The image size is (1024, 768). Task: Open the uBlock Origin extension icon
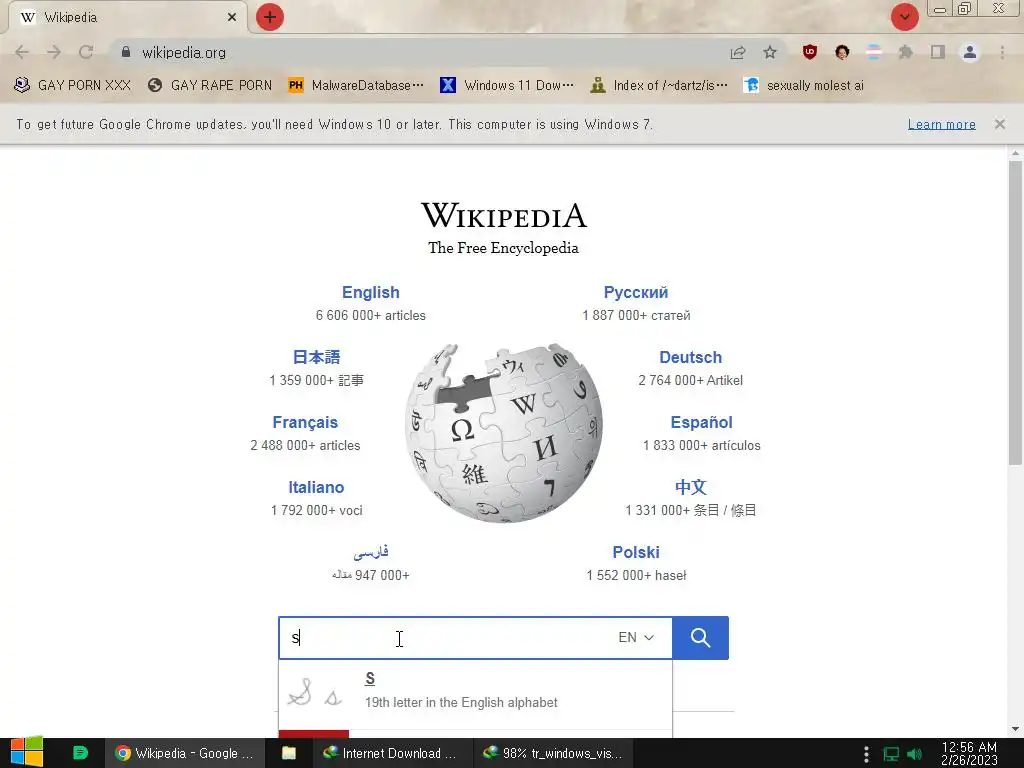pos(810,52)
